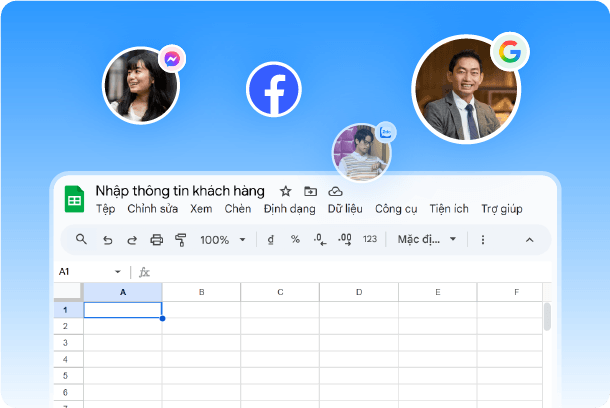Click the move to folder icon
Image resolution: width=610 pixels, height=408 pixels.
[310, 191]
